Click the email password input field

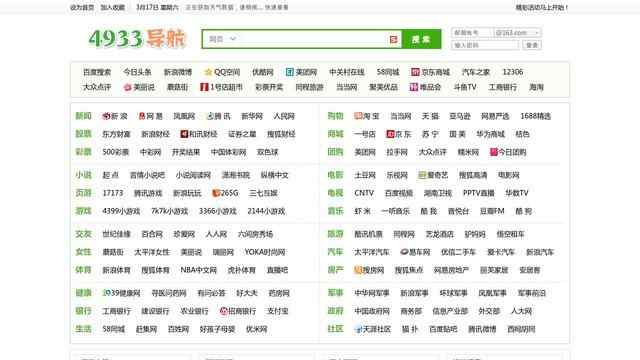pos(485,45)
